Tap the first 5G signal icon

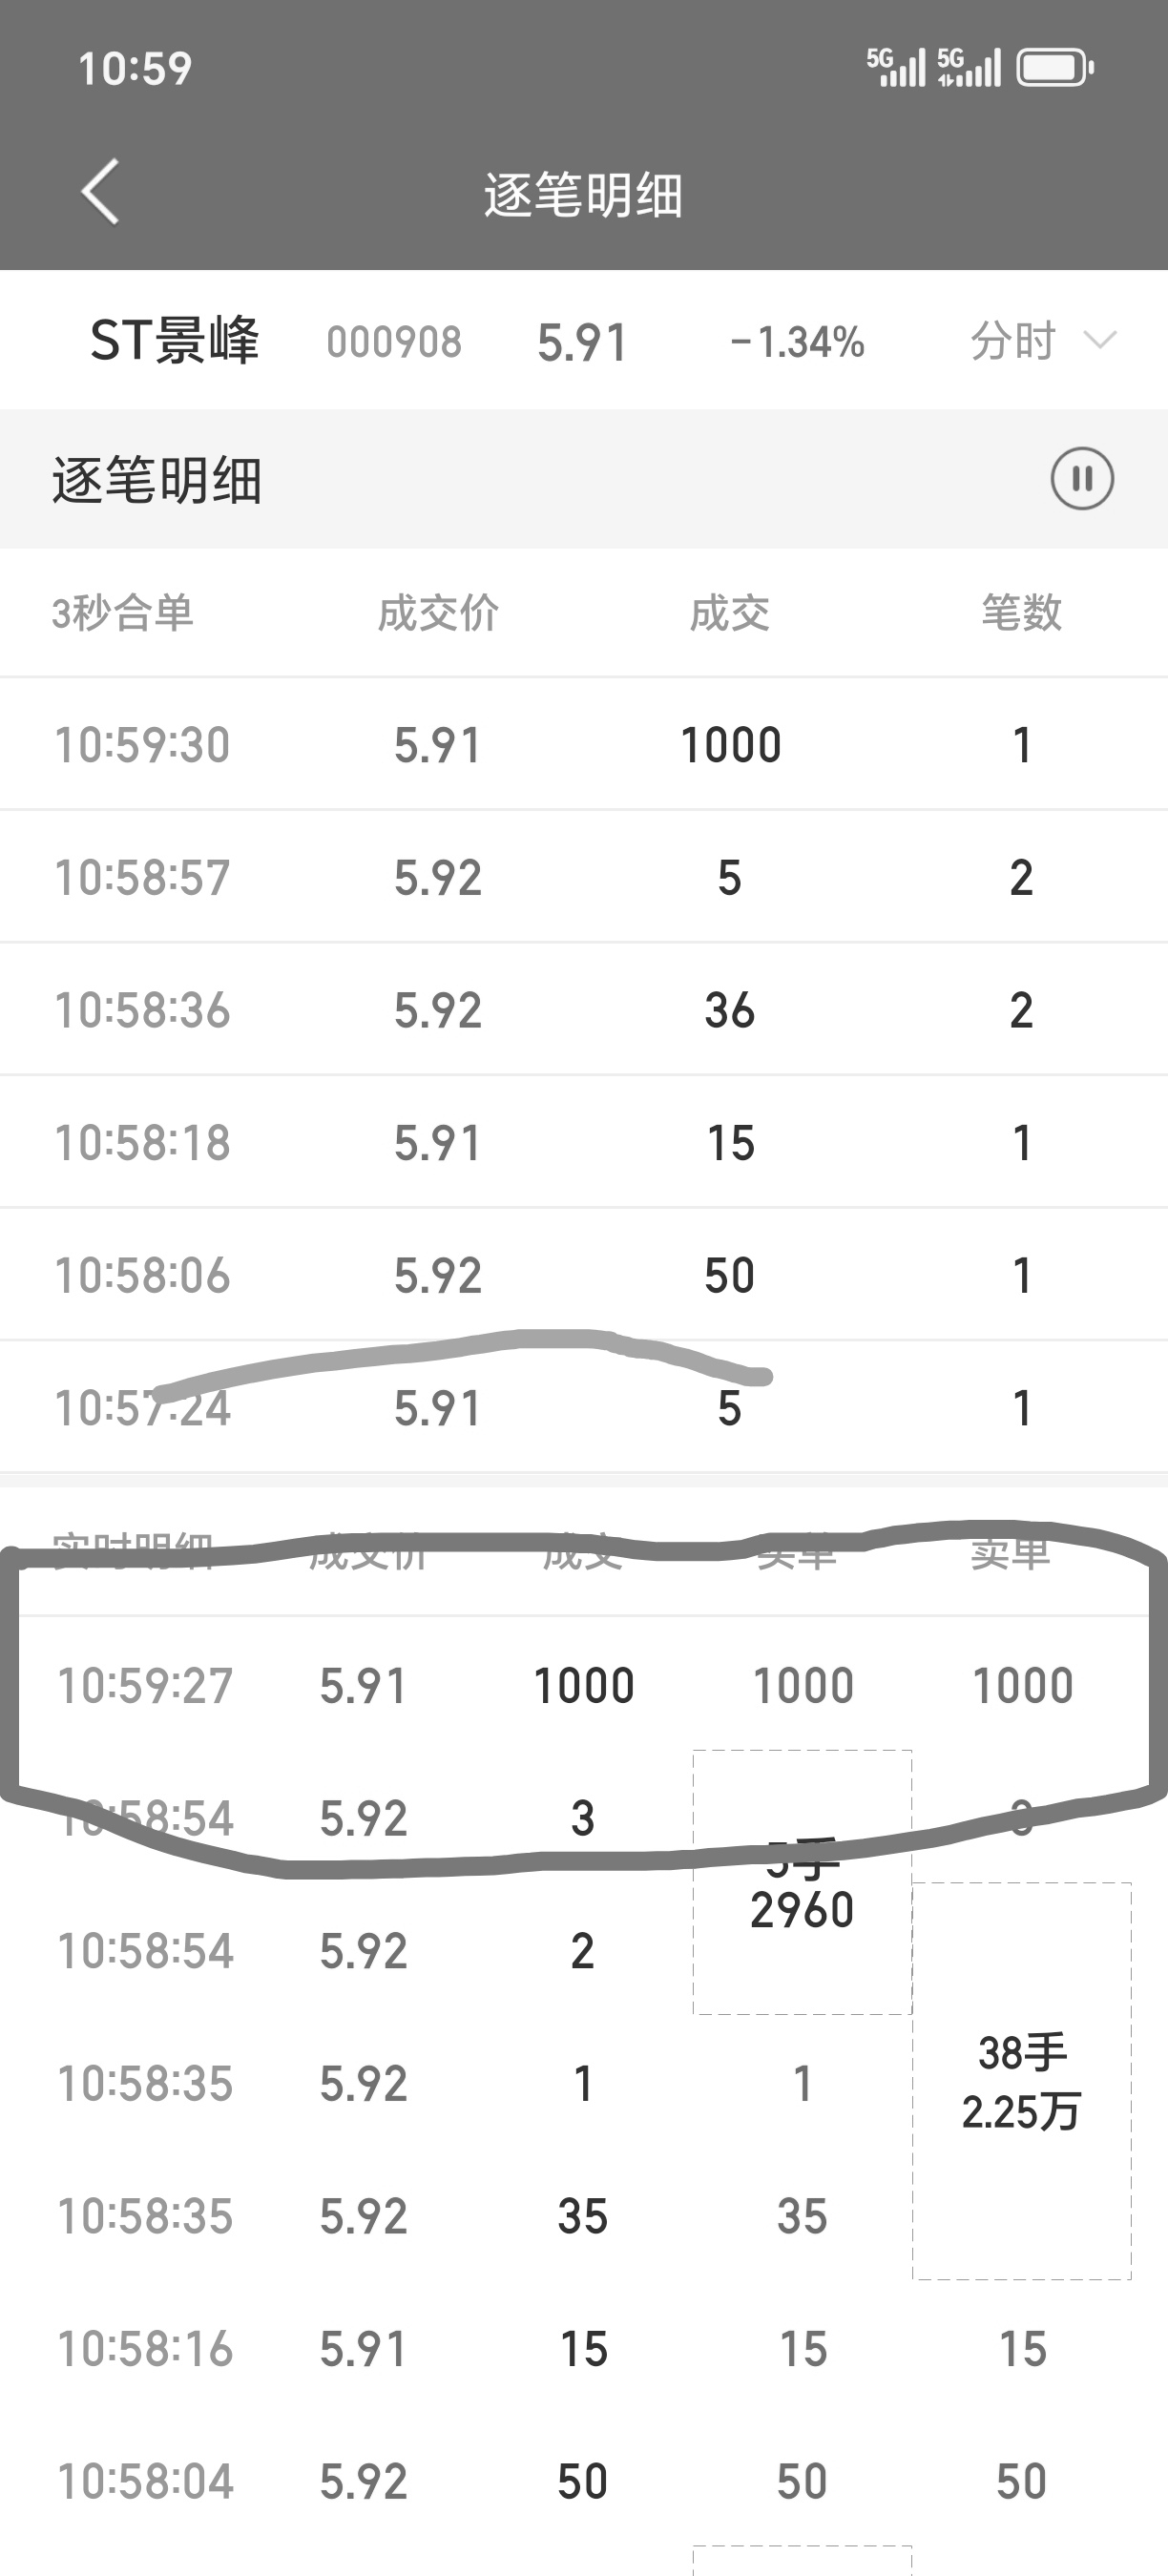pyautogui.click(x=896, y=68)
